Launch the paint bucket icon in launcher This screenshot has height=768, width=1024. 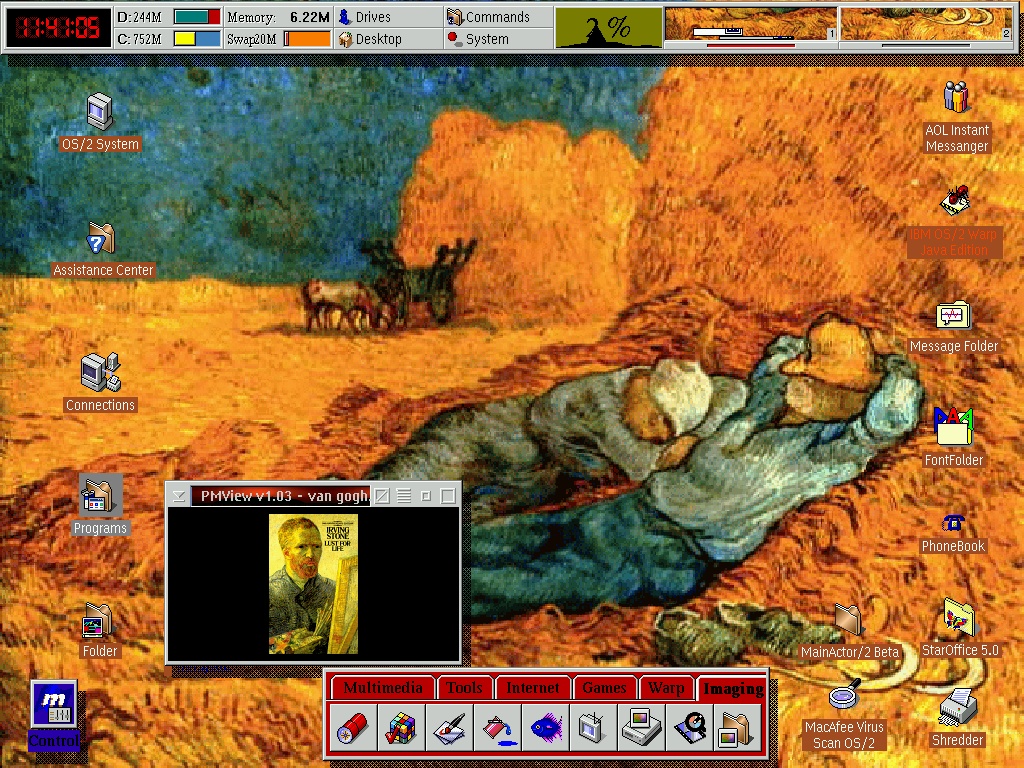pos(498,728)
